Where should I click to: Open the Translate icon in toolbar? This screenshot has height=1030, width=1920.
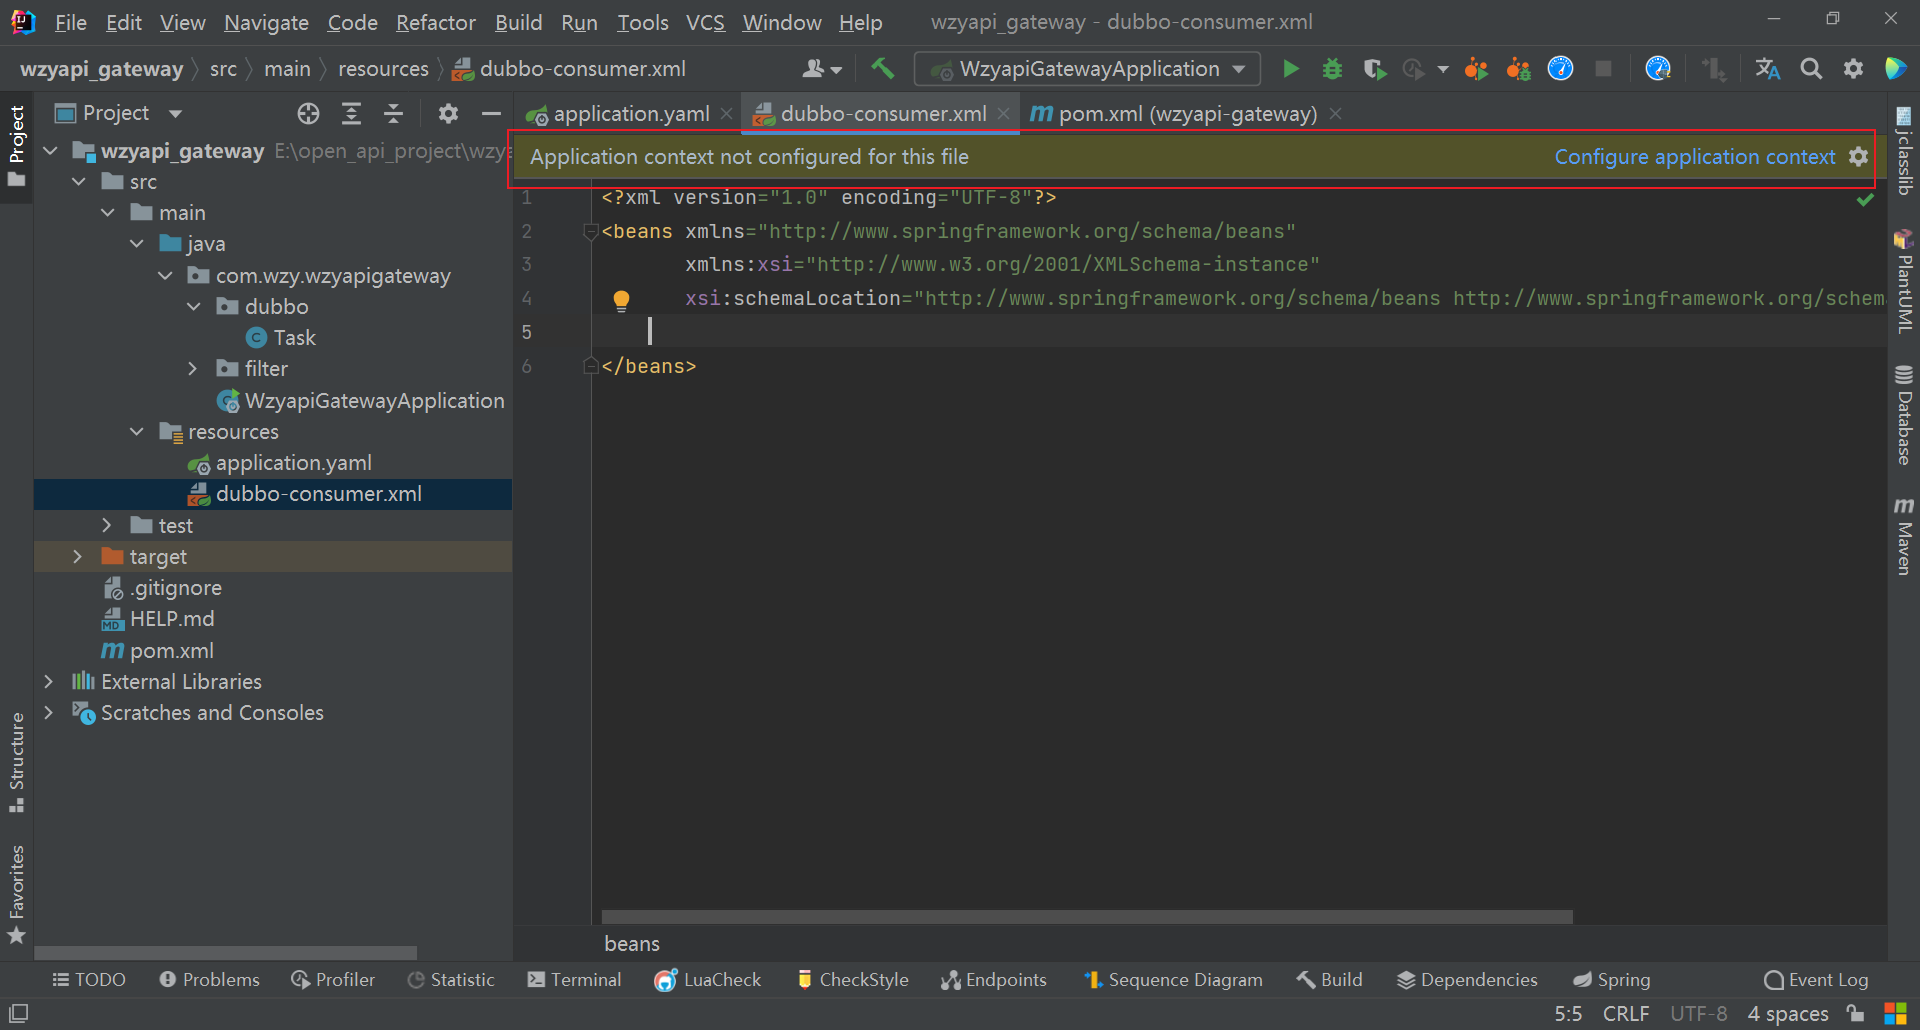1767,69
